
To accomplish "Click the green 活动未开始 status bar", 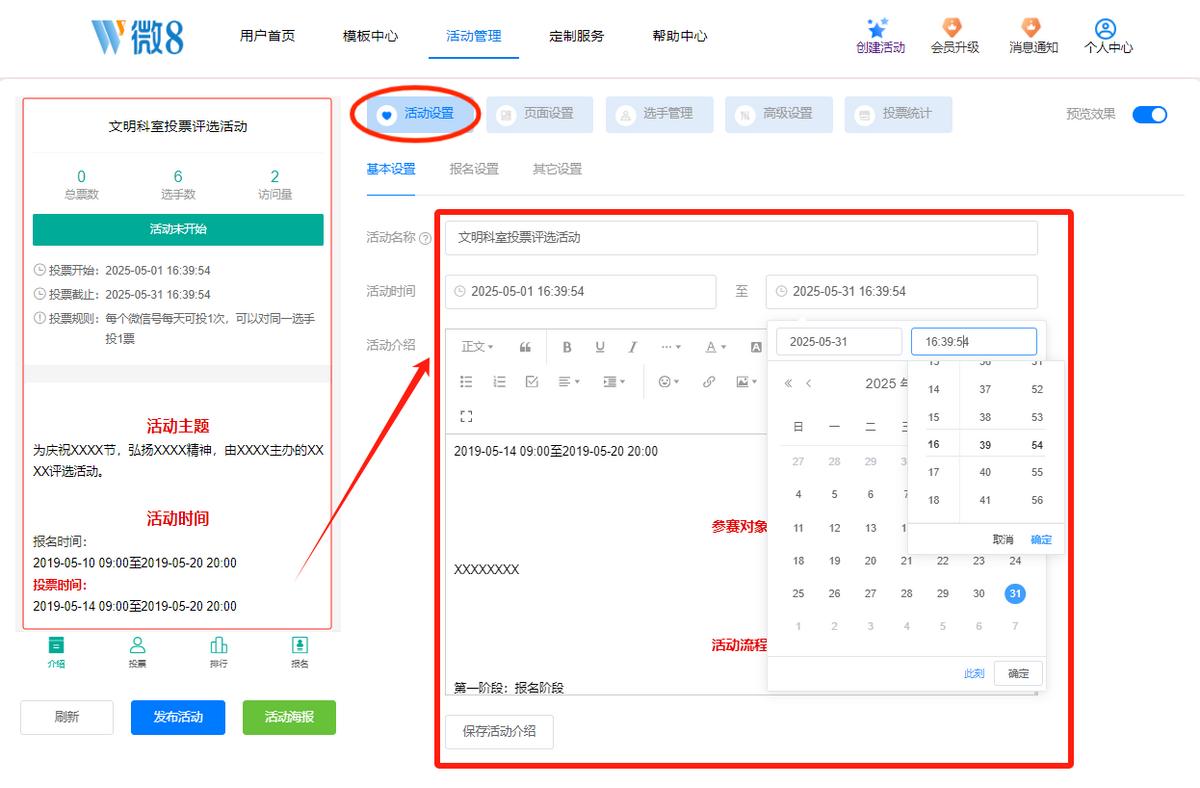I will point(178,229).
